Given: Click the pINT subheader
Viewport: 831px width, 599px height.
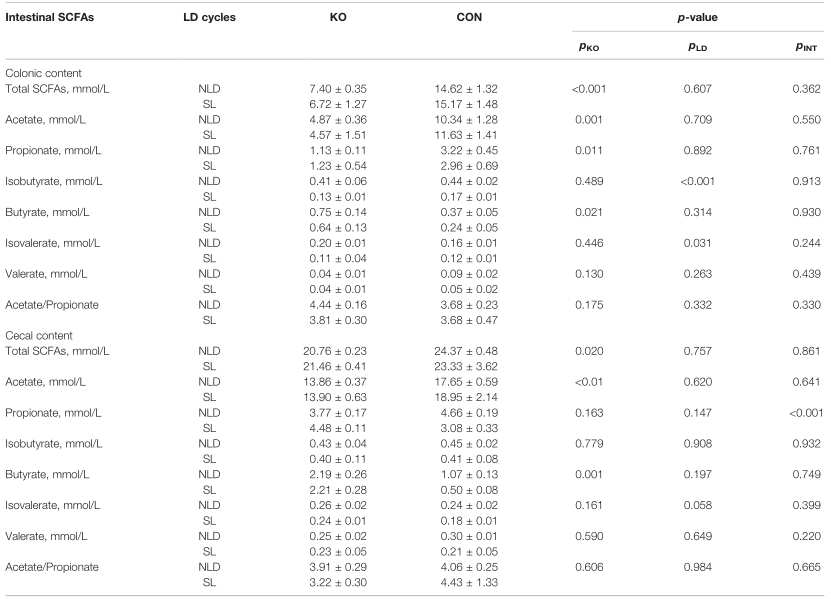Looking at the screenshot, I should [806, 47].
